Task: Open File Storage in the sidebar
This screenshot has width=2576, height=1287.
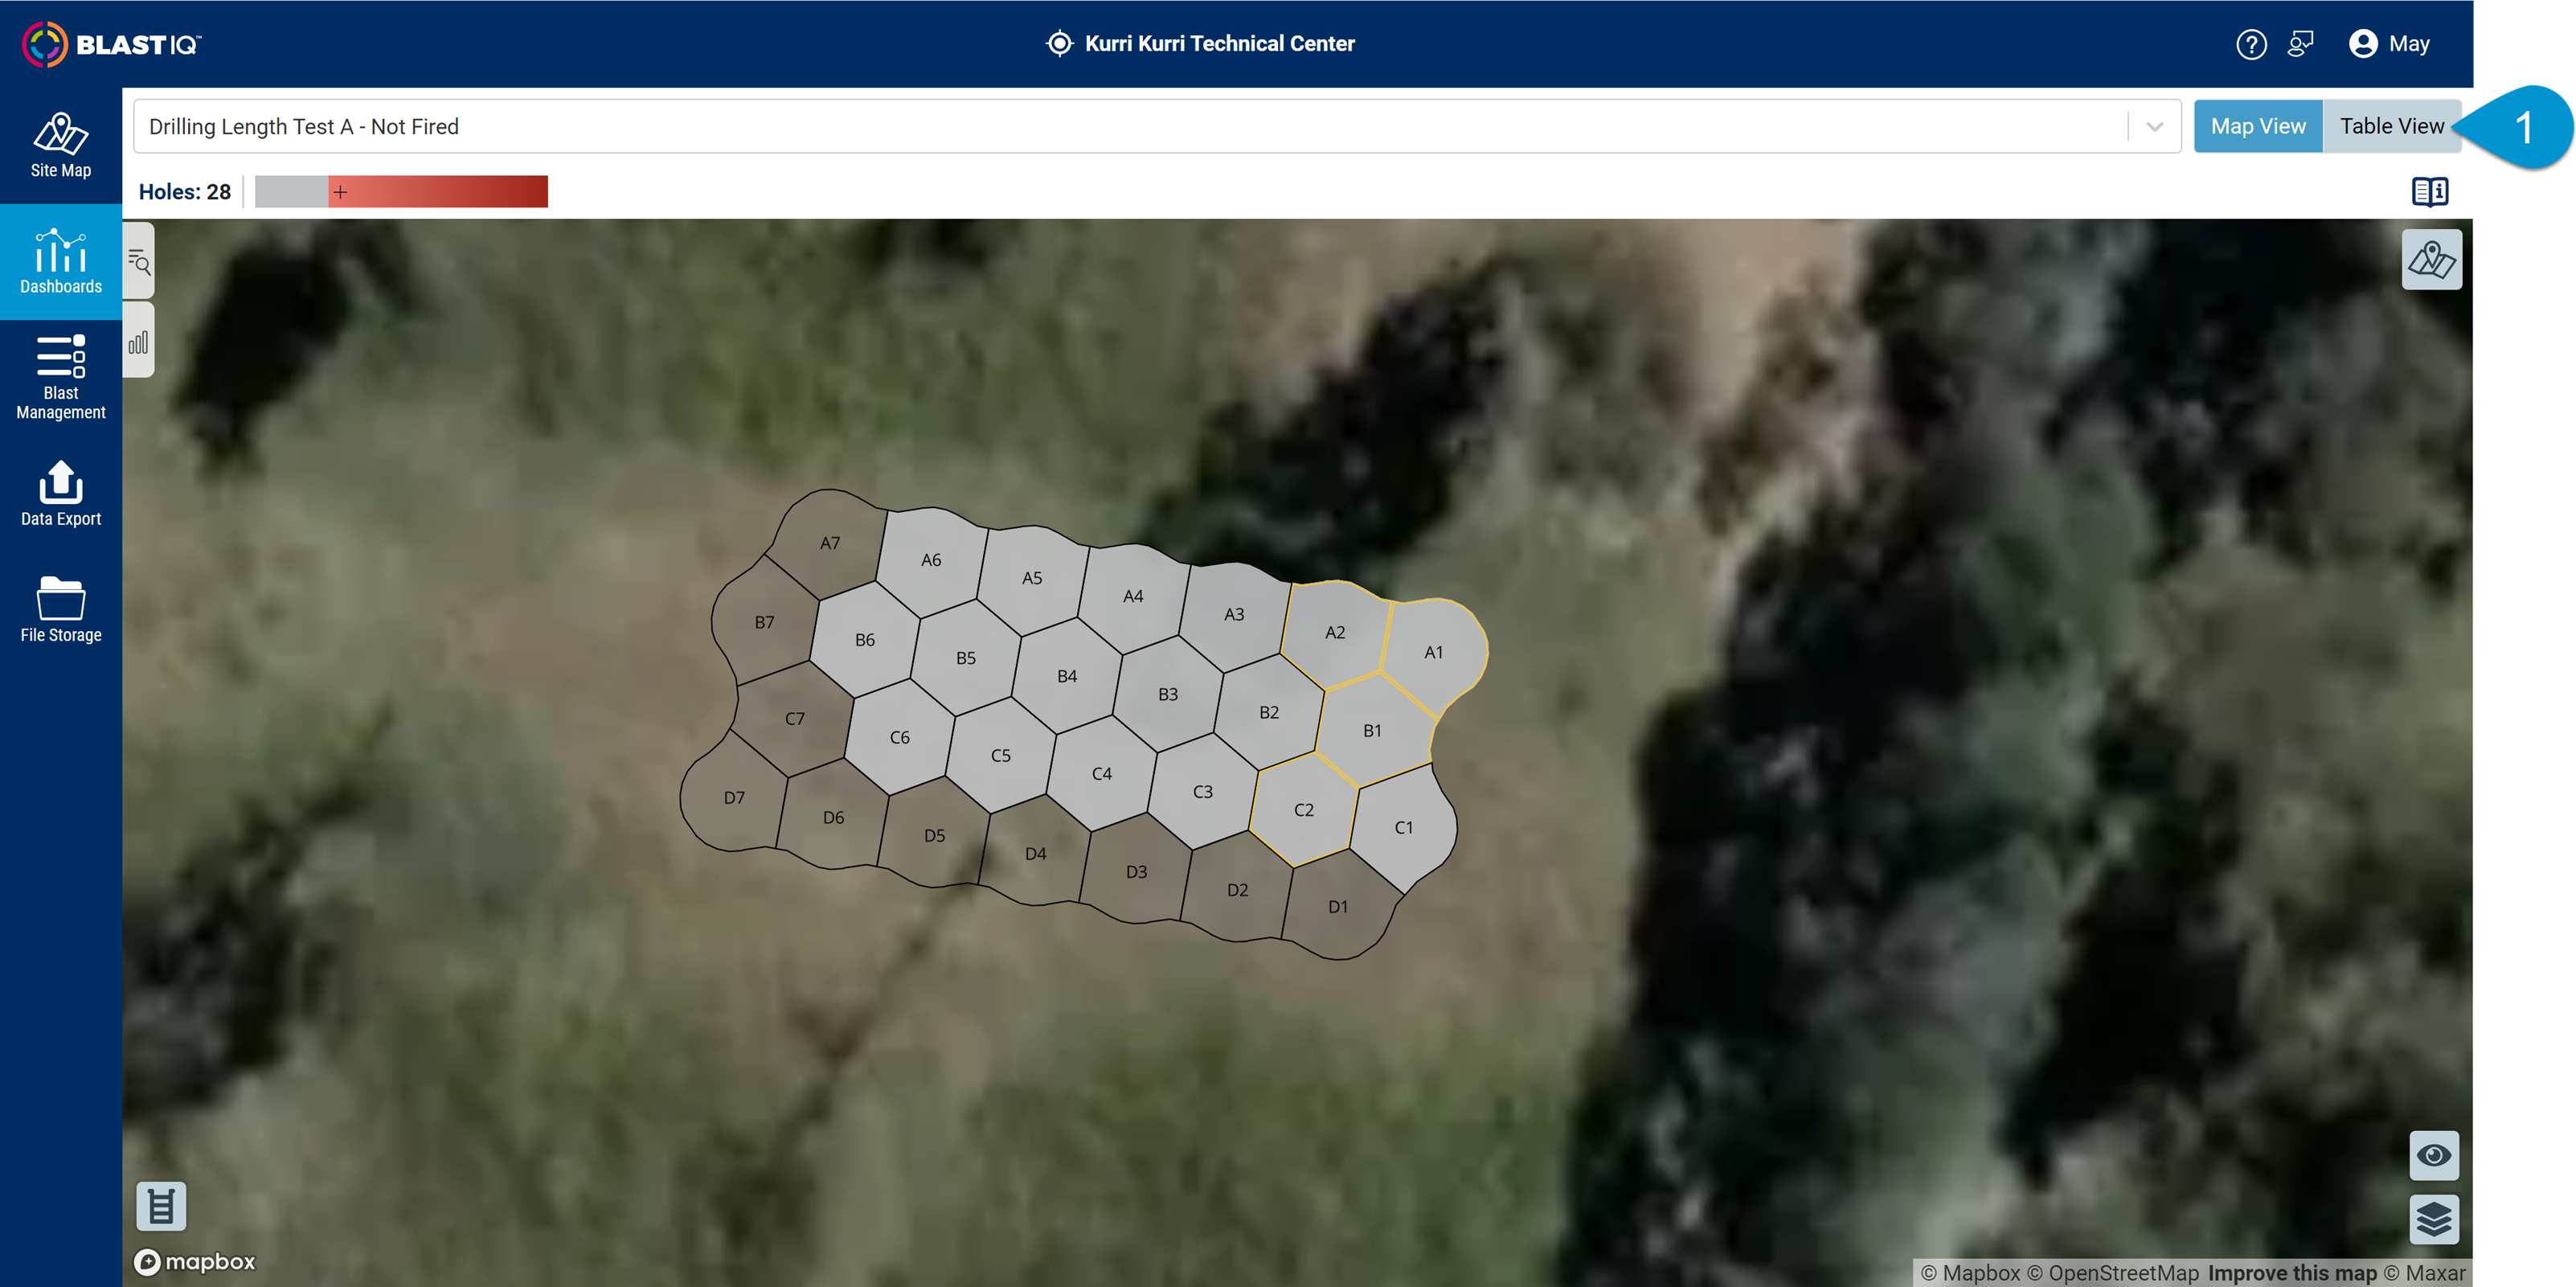Action: pos(60,609)
